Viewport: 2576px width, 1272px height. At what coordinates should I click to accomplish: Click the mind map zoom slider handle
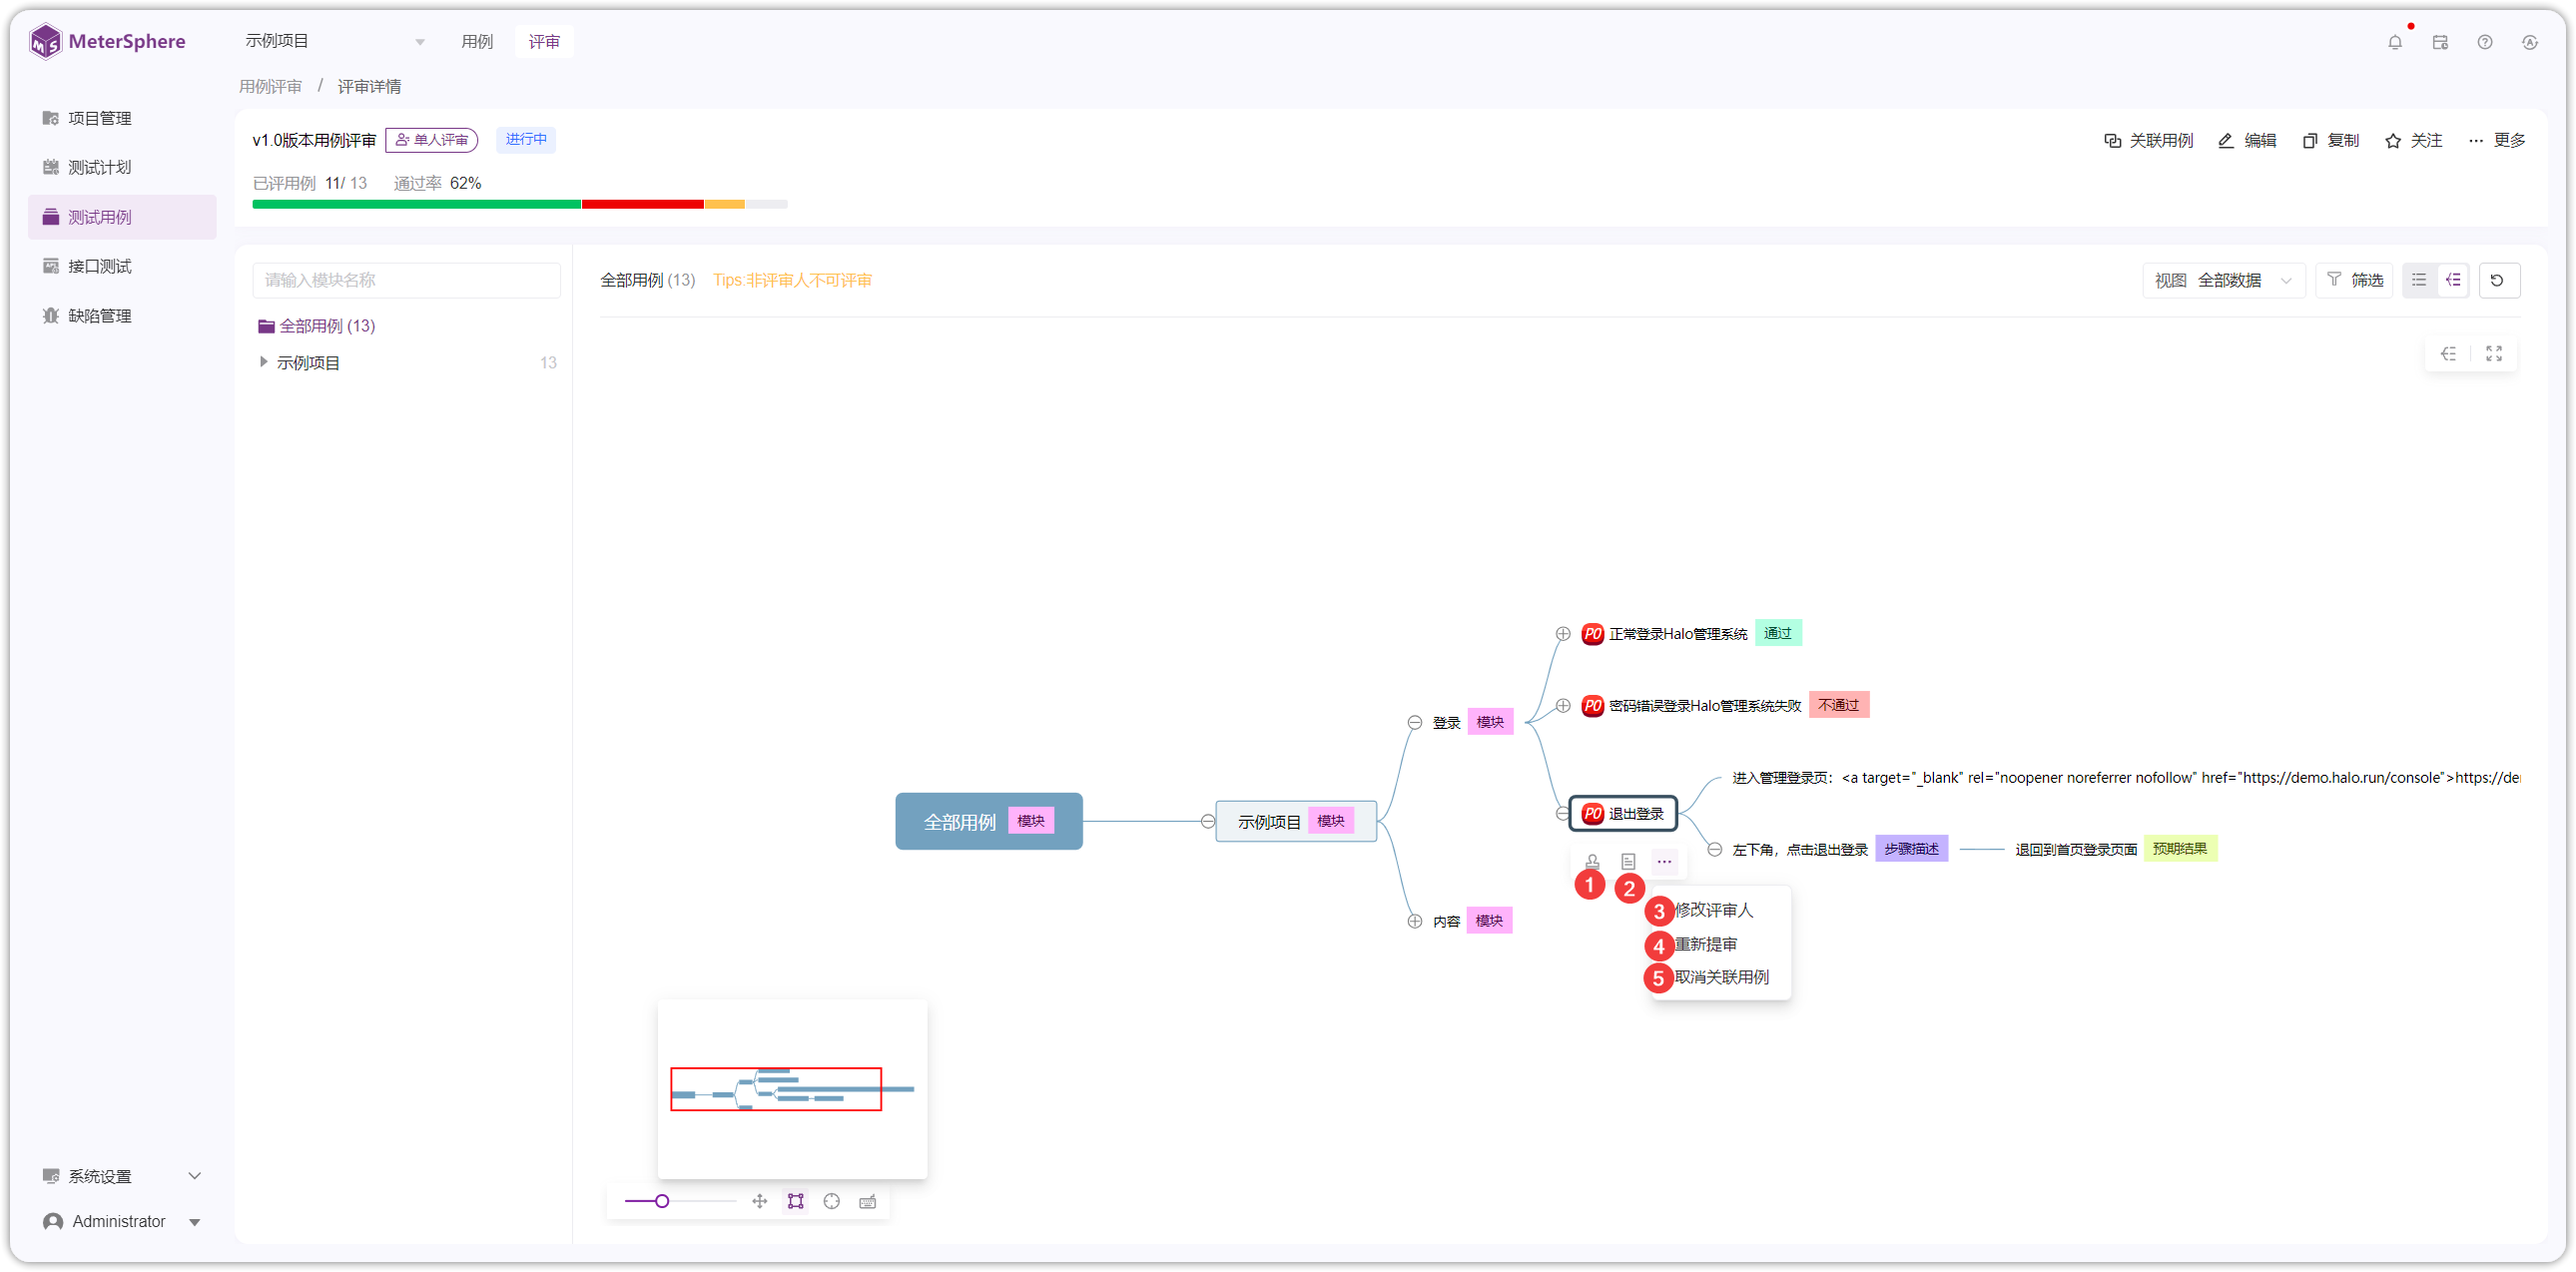pyautogui.click(x=661, y=1201)
